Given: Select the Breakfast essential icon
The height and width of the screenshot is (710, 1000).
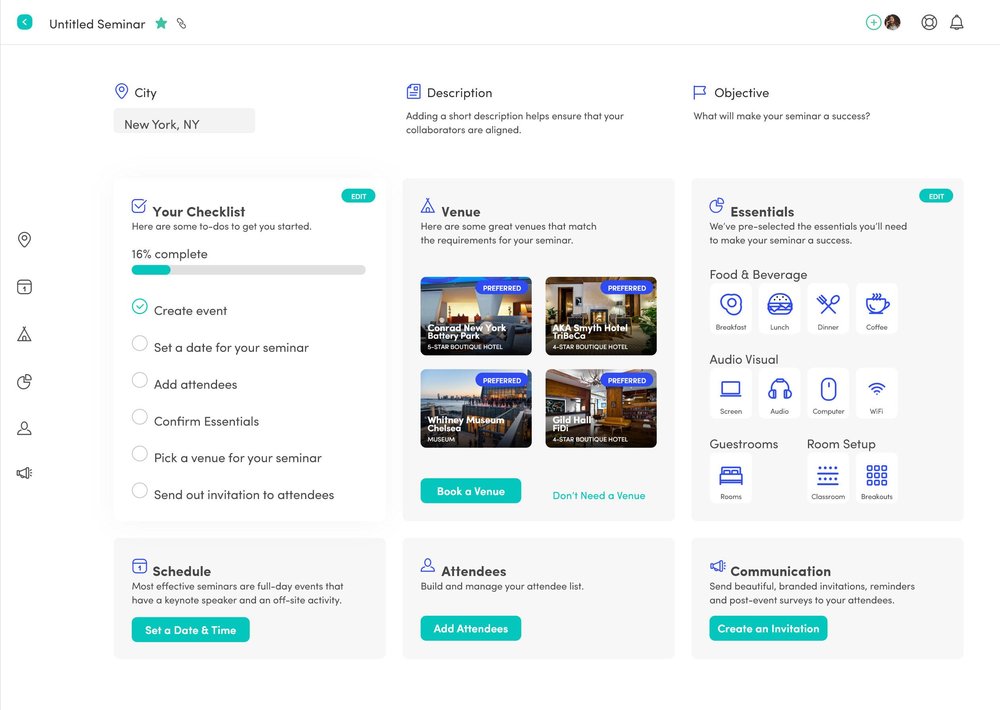Looking at the screenshot, I should pyautogui.click(x=731, y=309).
